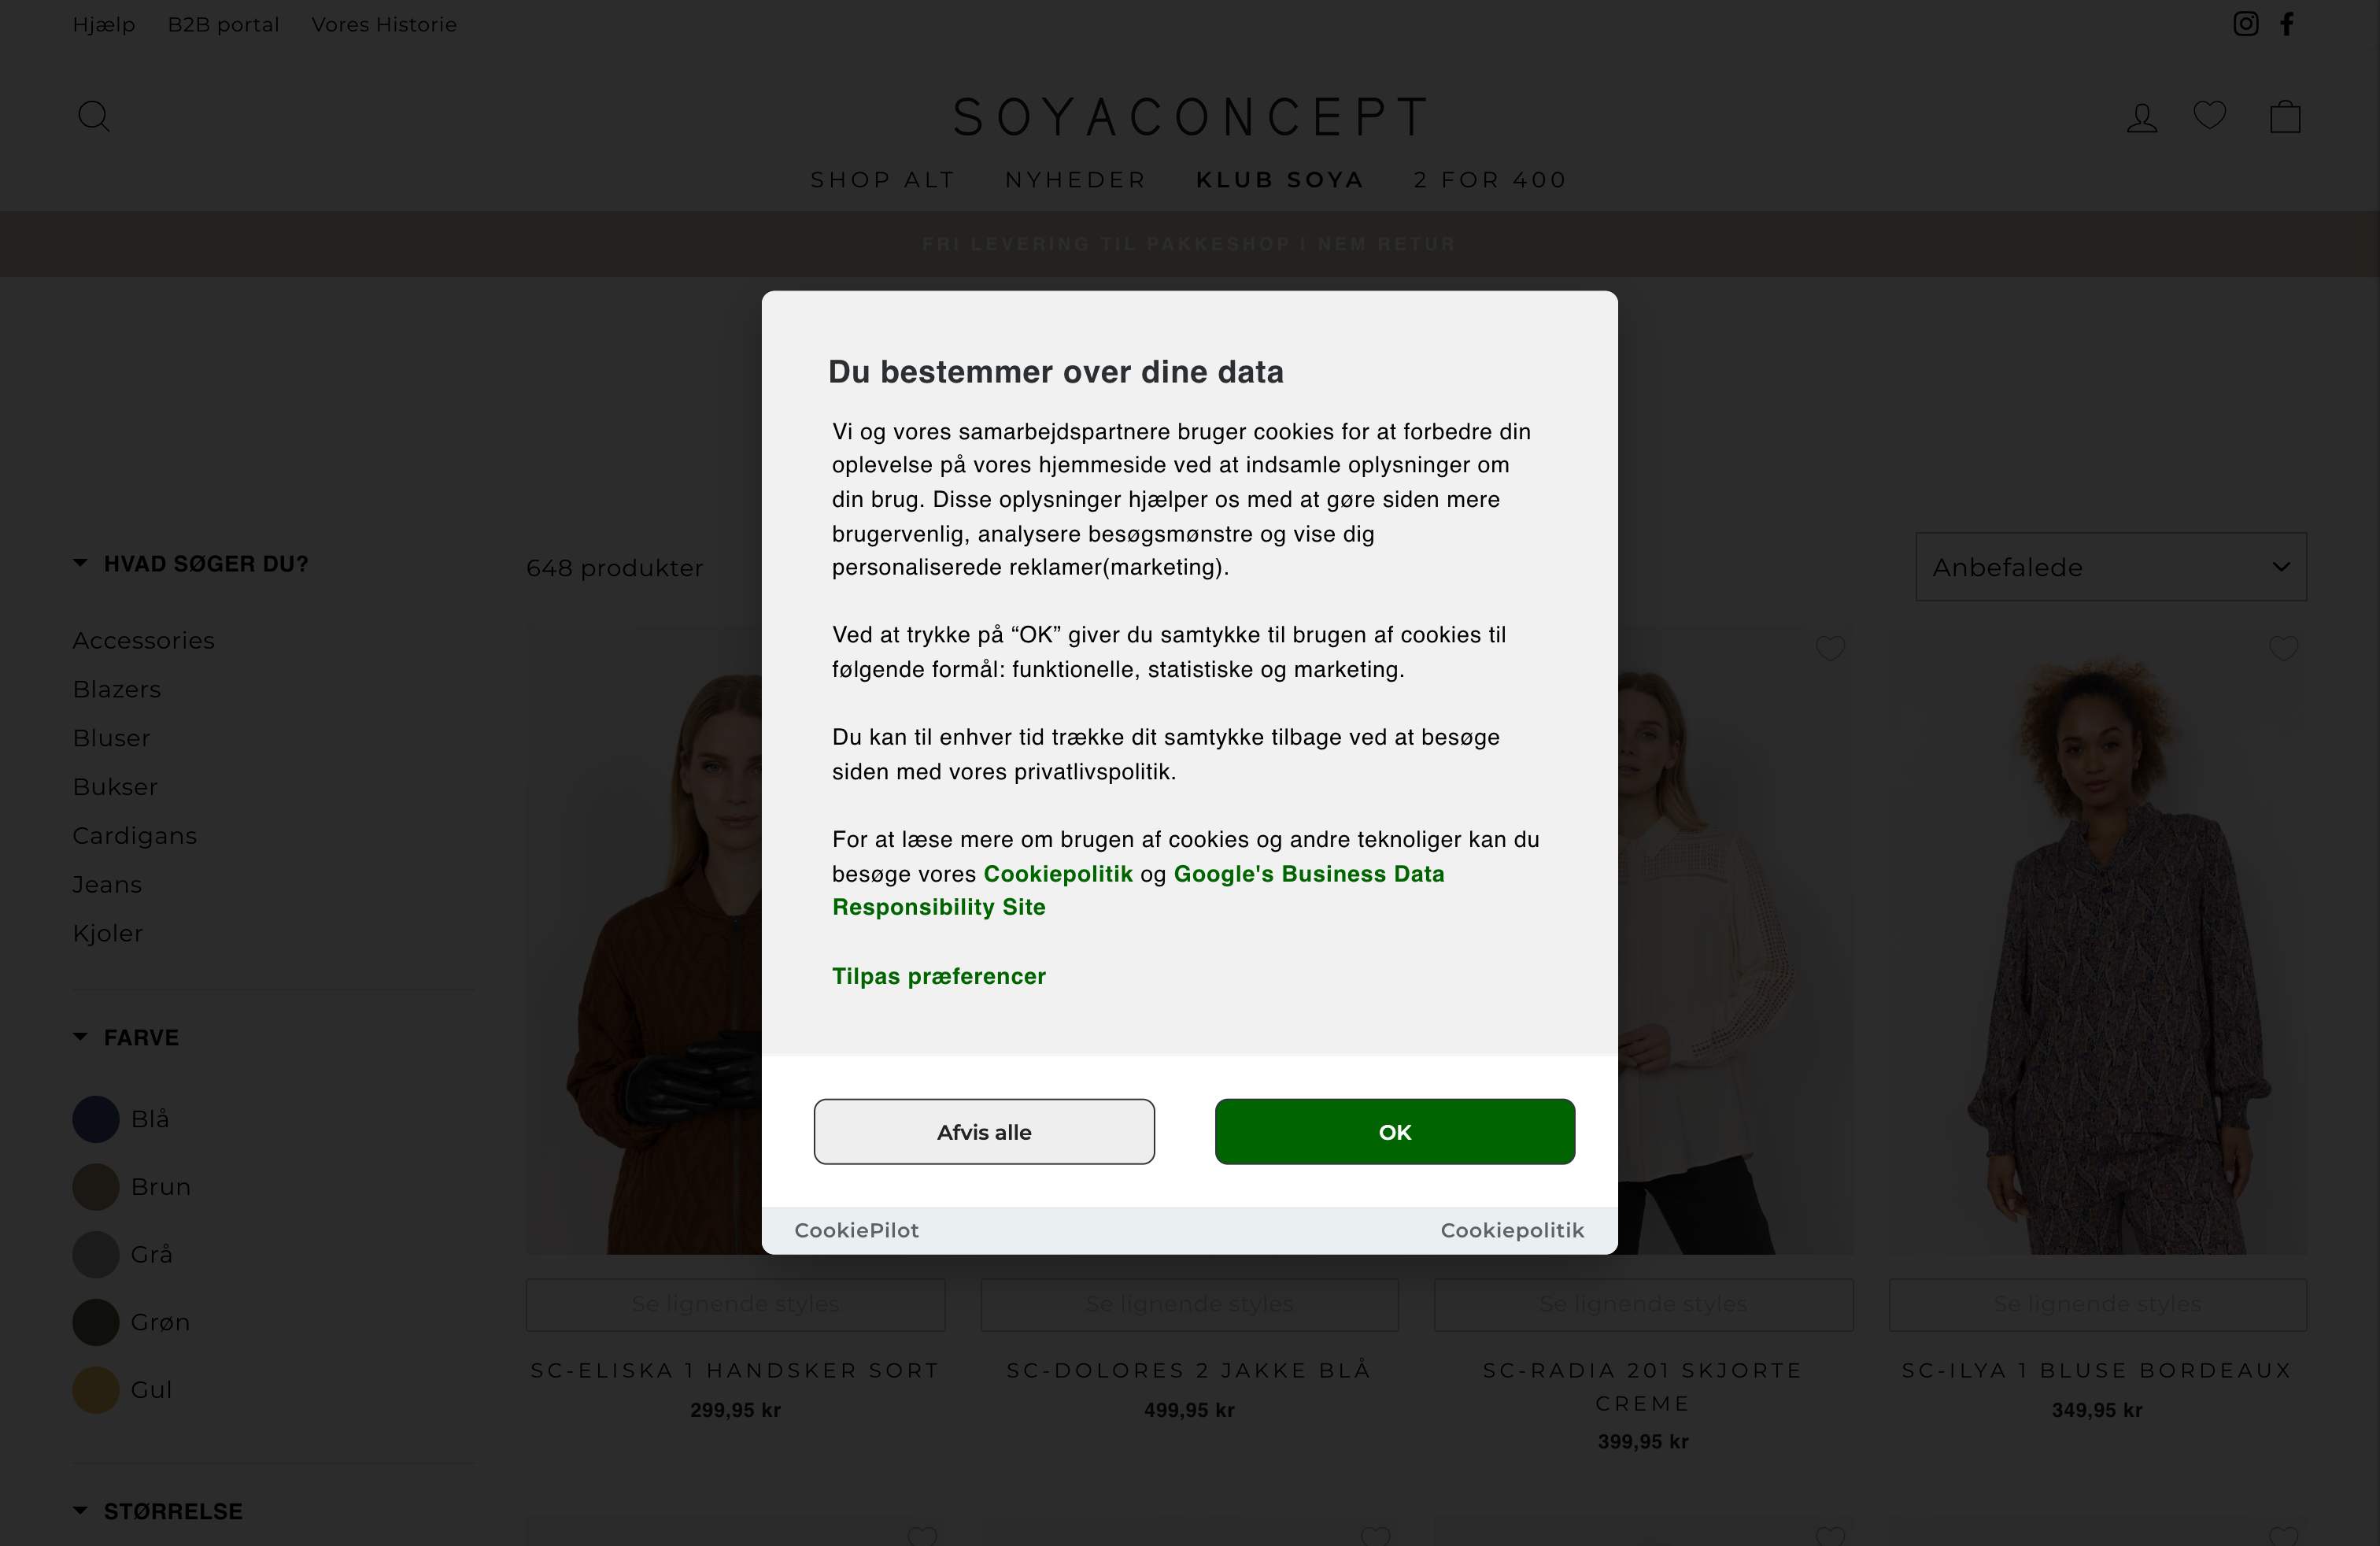Open the SC-Ilya blouse product image

pos(2097,950)
